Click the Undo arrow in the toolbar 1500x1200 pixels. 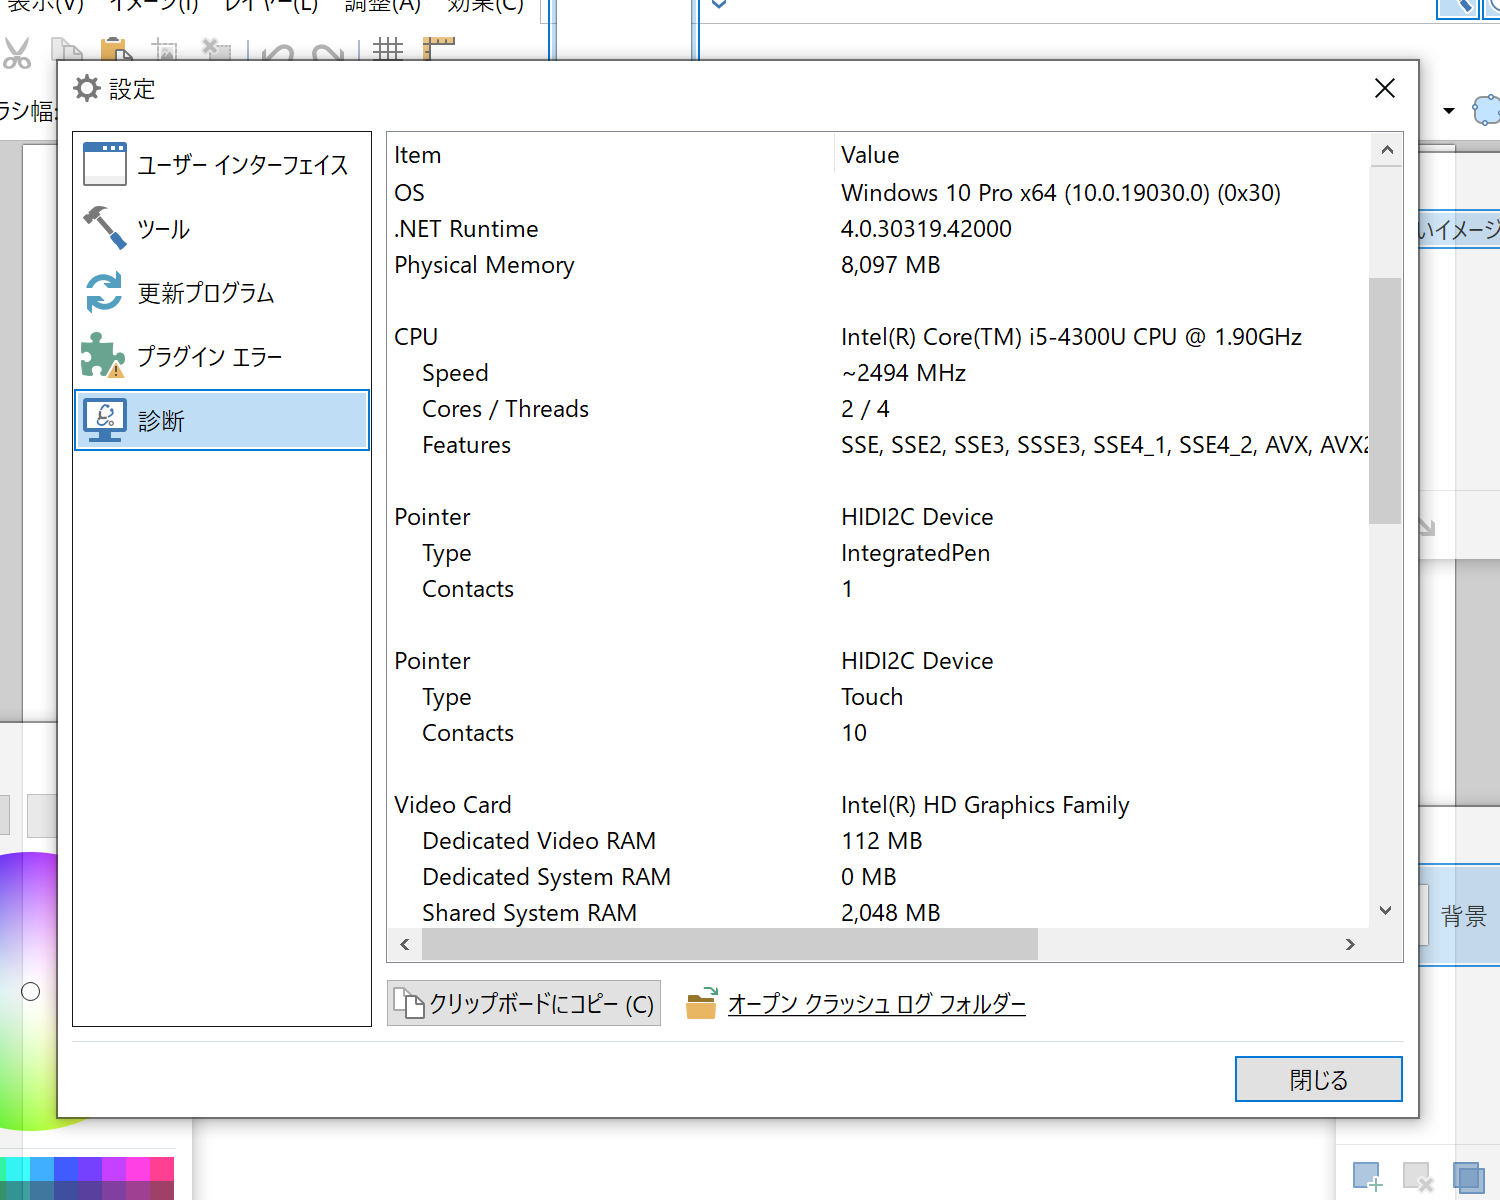pos(278,53)
